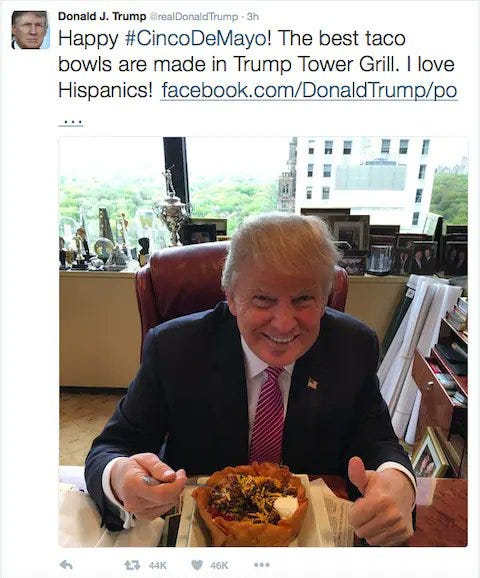480x578 pixels.
Task: Open the three-dot more options menu
Action: (x=262, y=564)
